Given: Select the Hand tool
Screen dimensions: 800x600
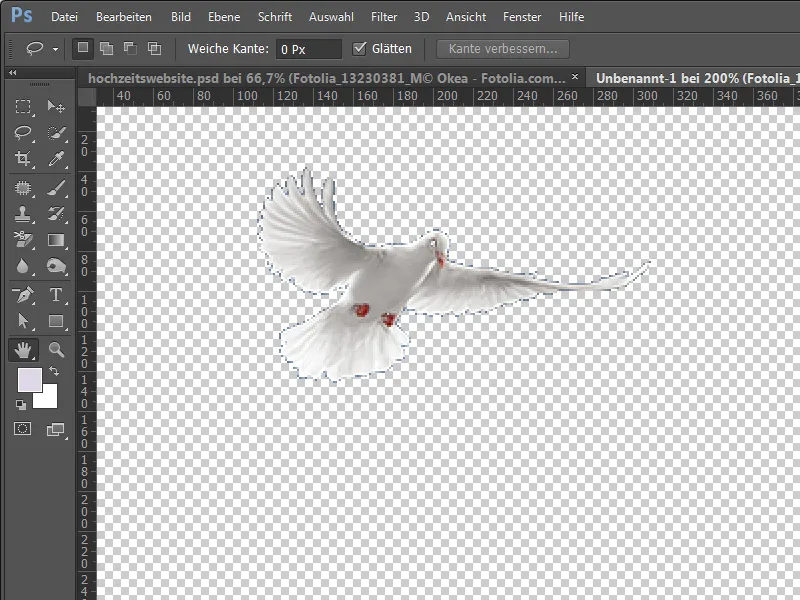Looking at the screenshot, I should 23,349.
